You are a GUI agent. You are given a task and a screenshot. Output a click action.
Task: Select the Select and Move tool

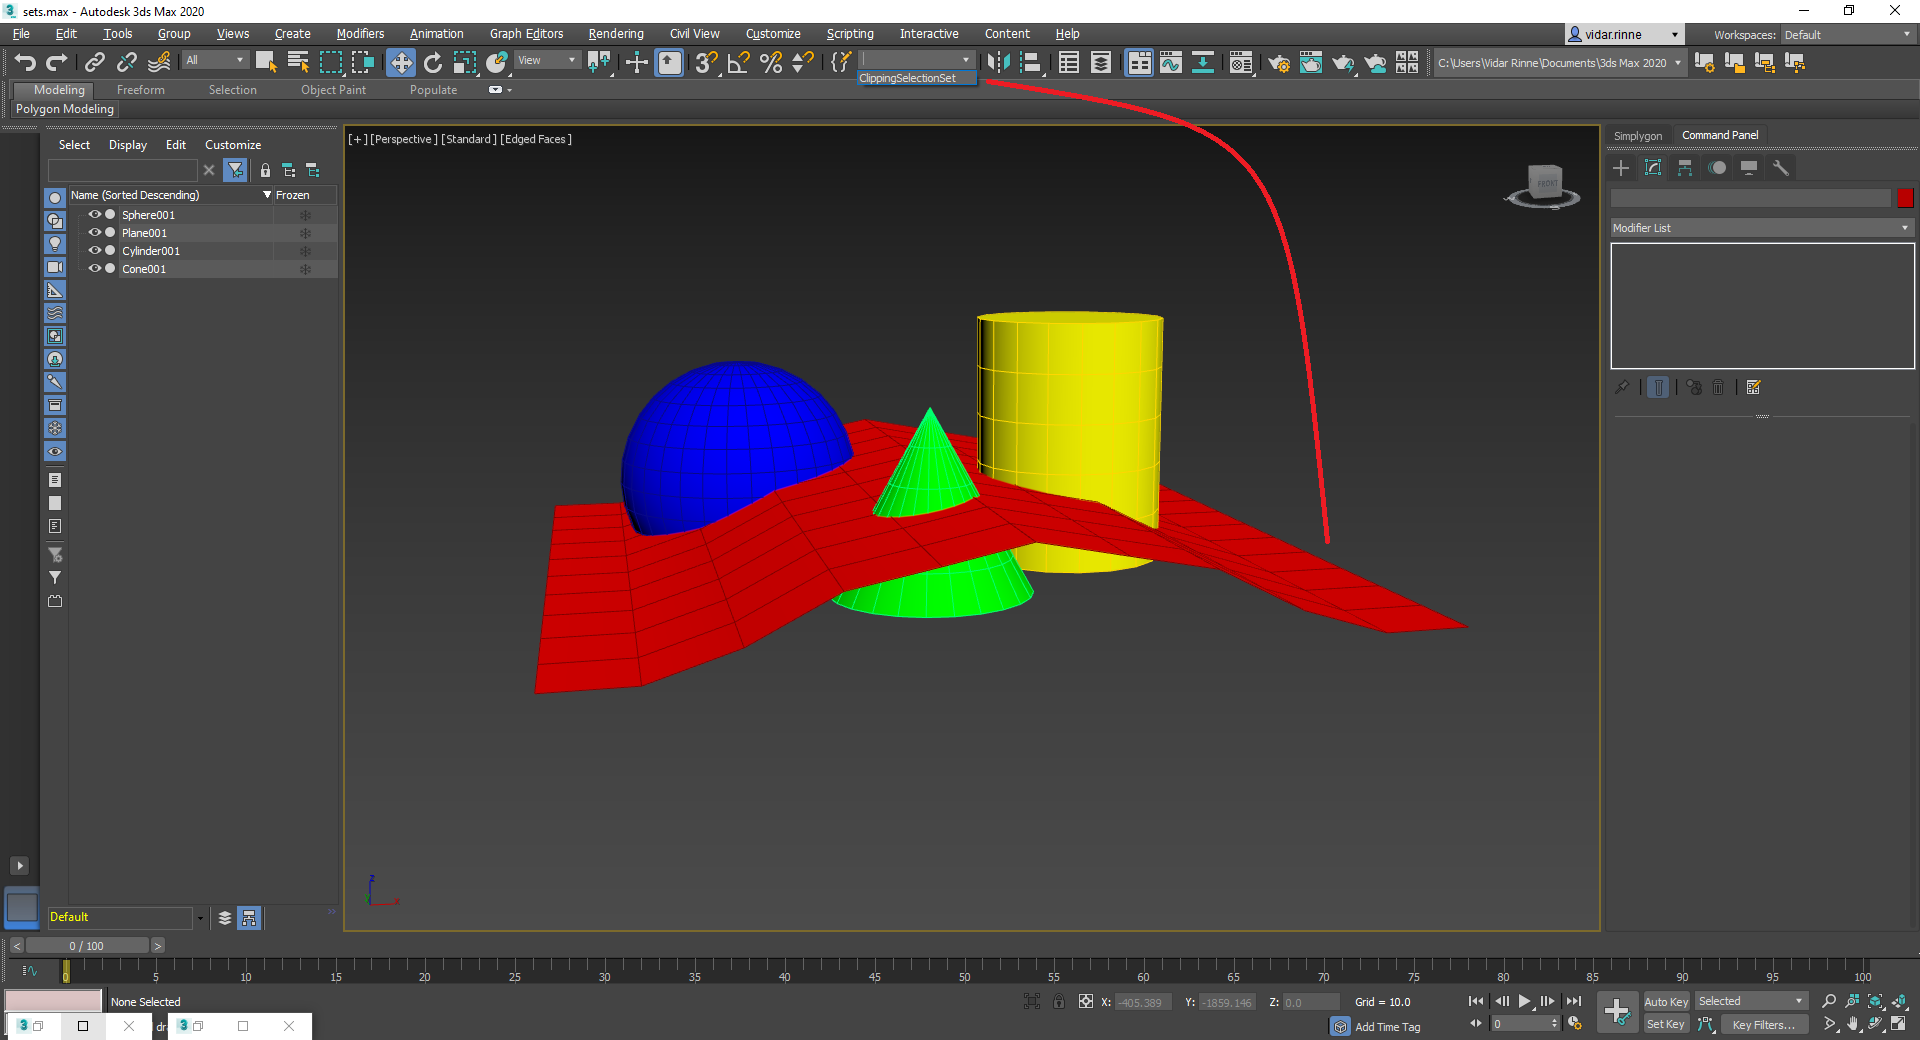400,63
